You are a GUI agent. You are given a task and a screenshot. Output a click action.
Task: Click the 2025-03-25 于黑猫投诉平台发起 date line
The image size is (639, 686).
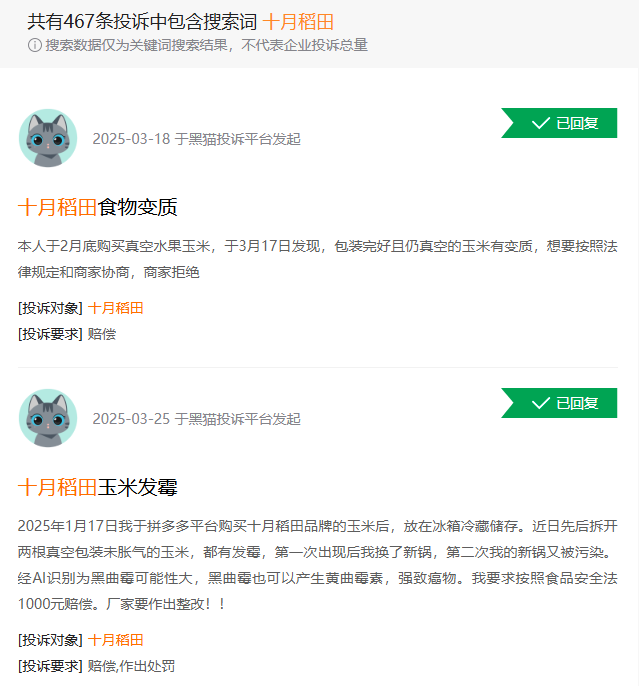196,419
